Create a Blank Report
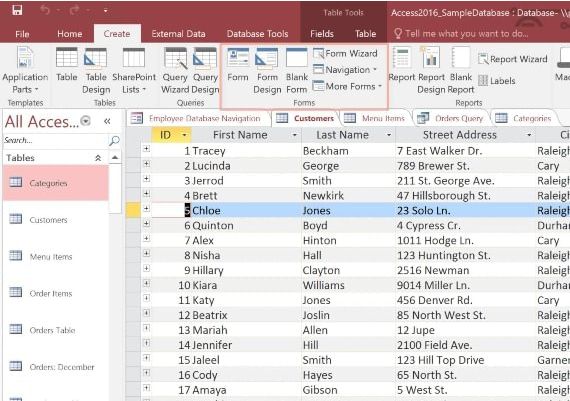 (x=461, y=70)
